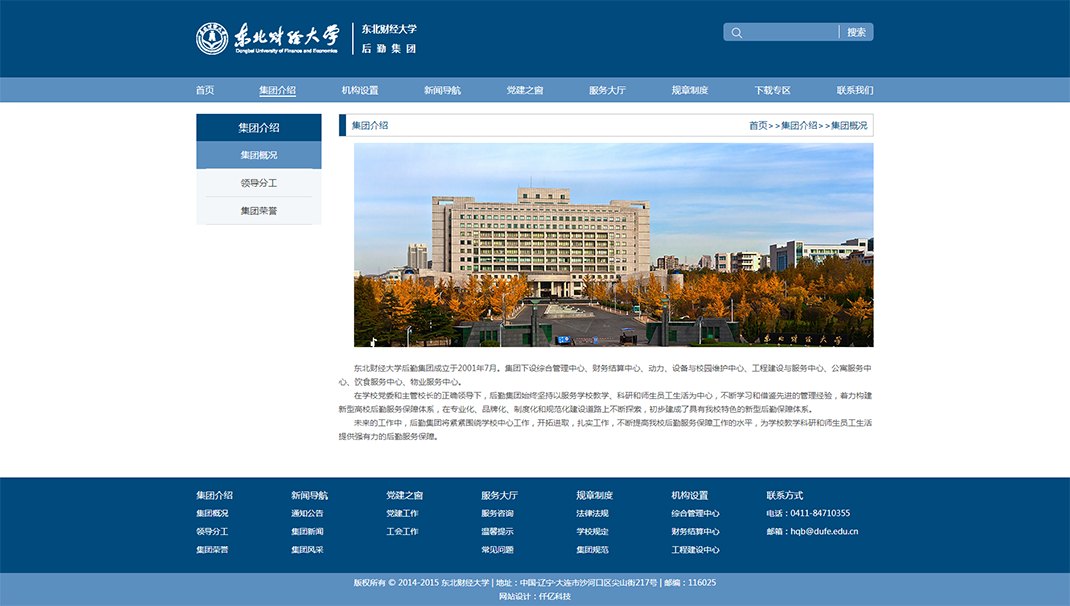The height and width of the screenshot is (606, 1070).
Task: Open 机构设置 in the top navigation
Action: coord(360,90)
